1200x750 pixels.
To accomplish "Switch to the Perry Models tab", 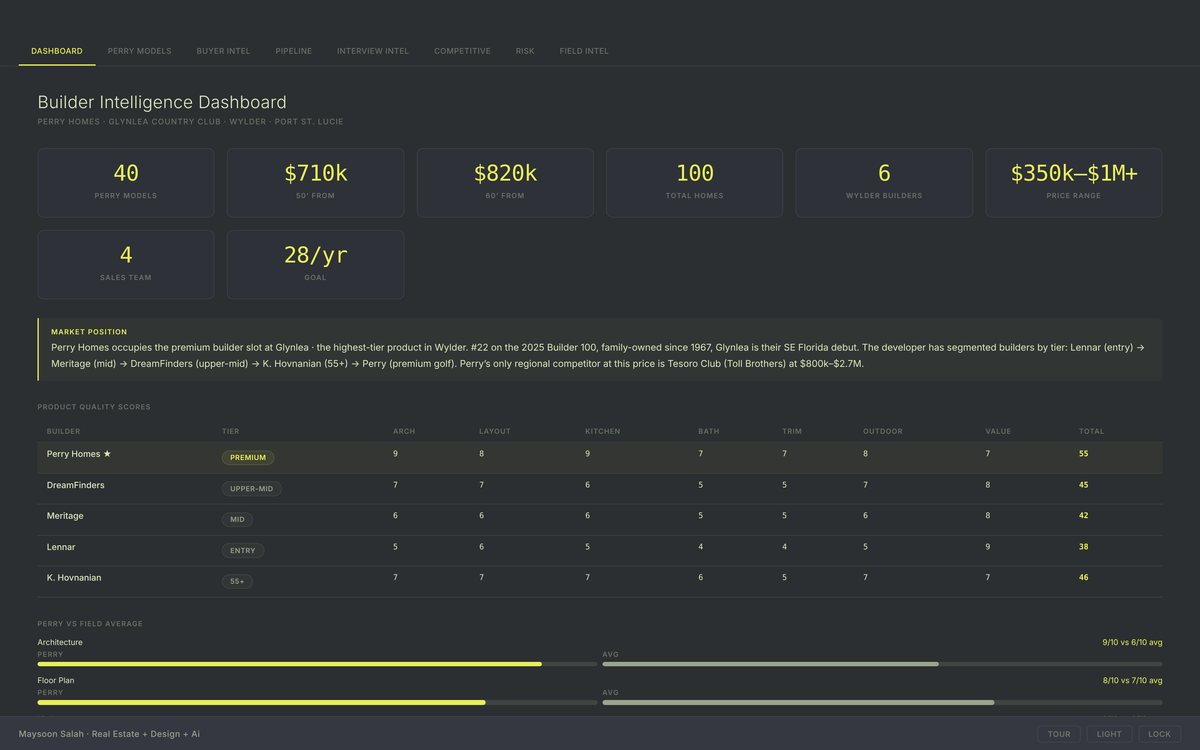I will pos(140,51).
